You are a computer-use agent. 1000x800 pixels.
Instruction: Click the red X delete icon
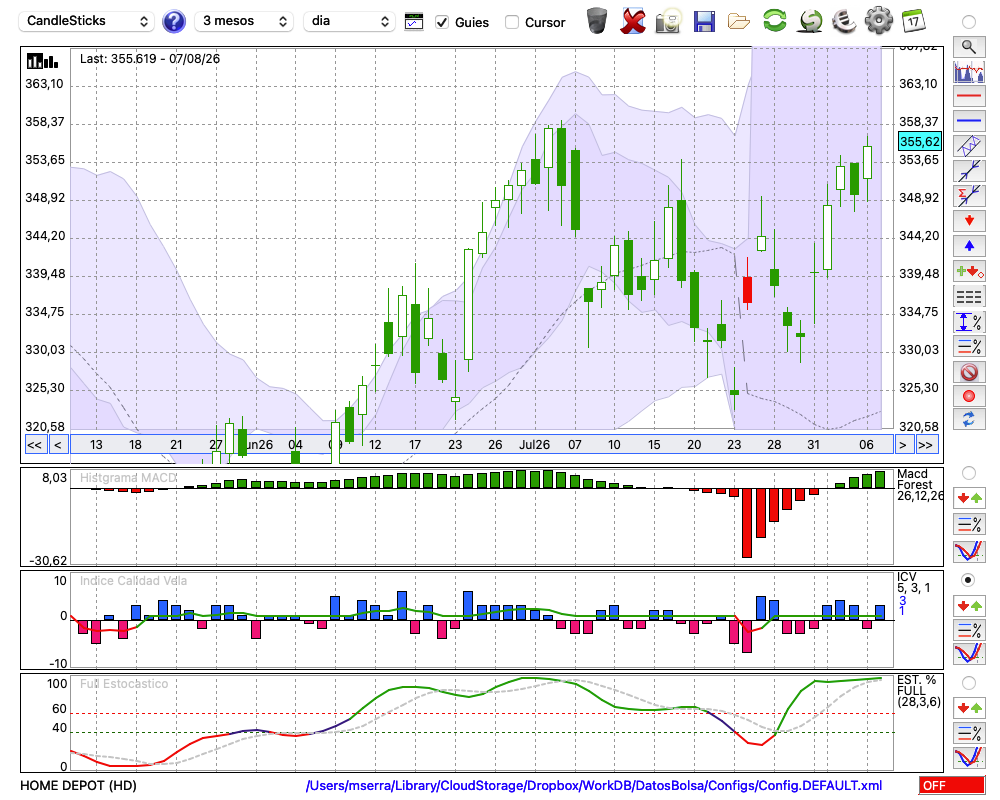633,21
